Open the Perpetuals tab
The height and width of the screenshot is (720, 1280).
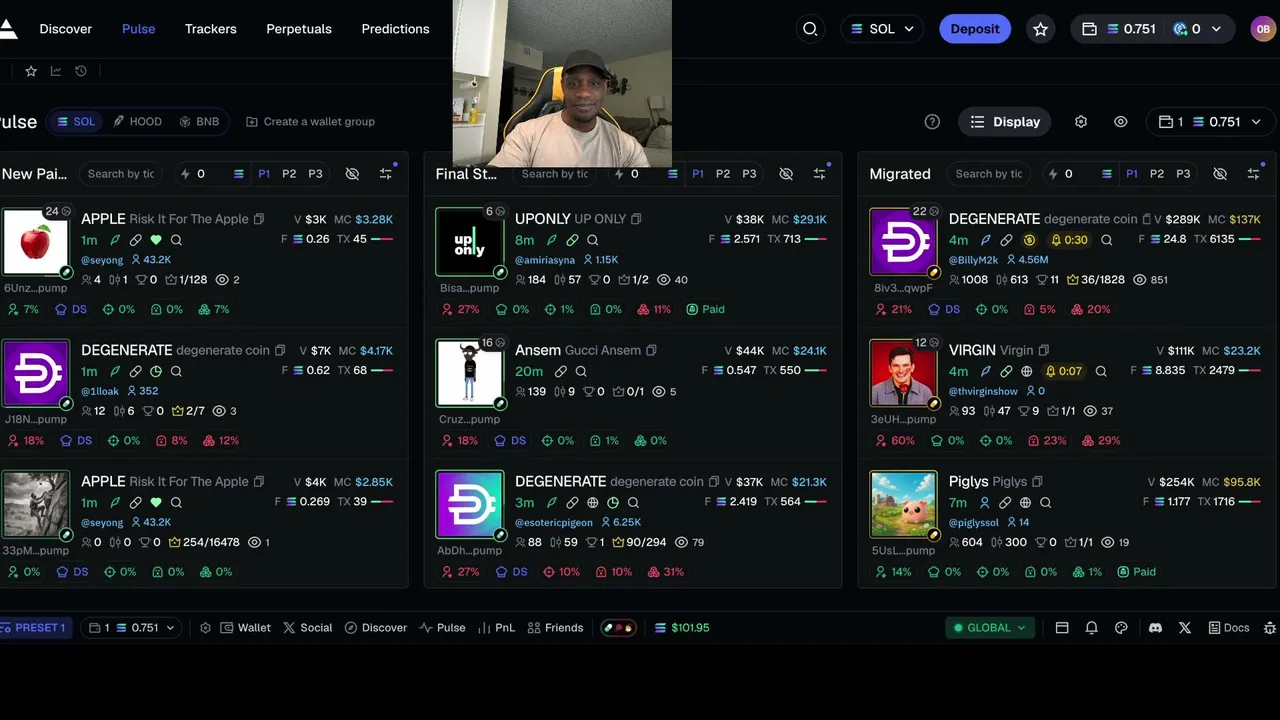click(299, 29)
